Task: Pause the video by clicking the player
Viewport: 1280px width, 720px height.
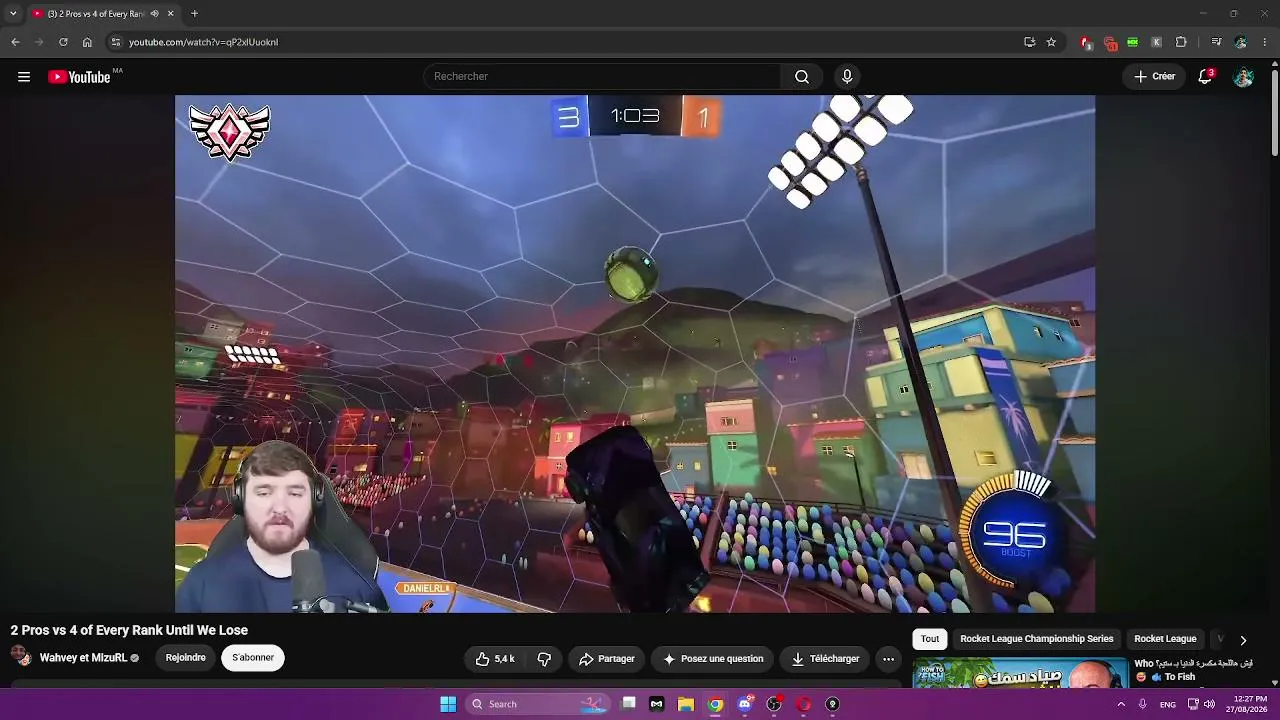Action: 635,353
